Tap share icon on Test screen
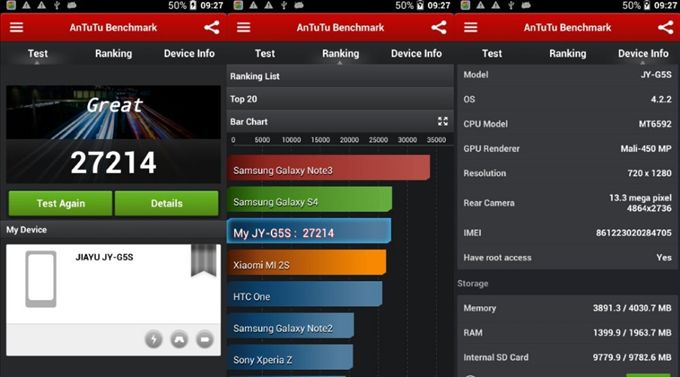Viewport: 680px width, 377px height. [x=212, y=27]
